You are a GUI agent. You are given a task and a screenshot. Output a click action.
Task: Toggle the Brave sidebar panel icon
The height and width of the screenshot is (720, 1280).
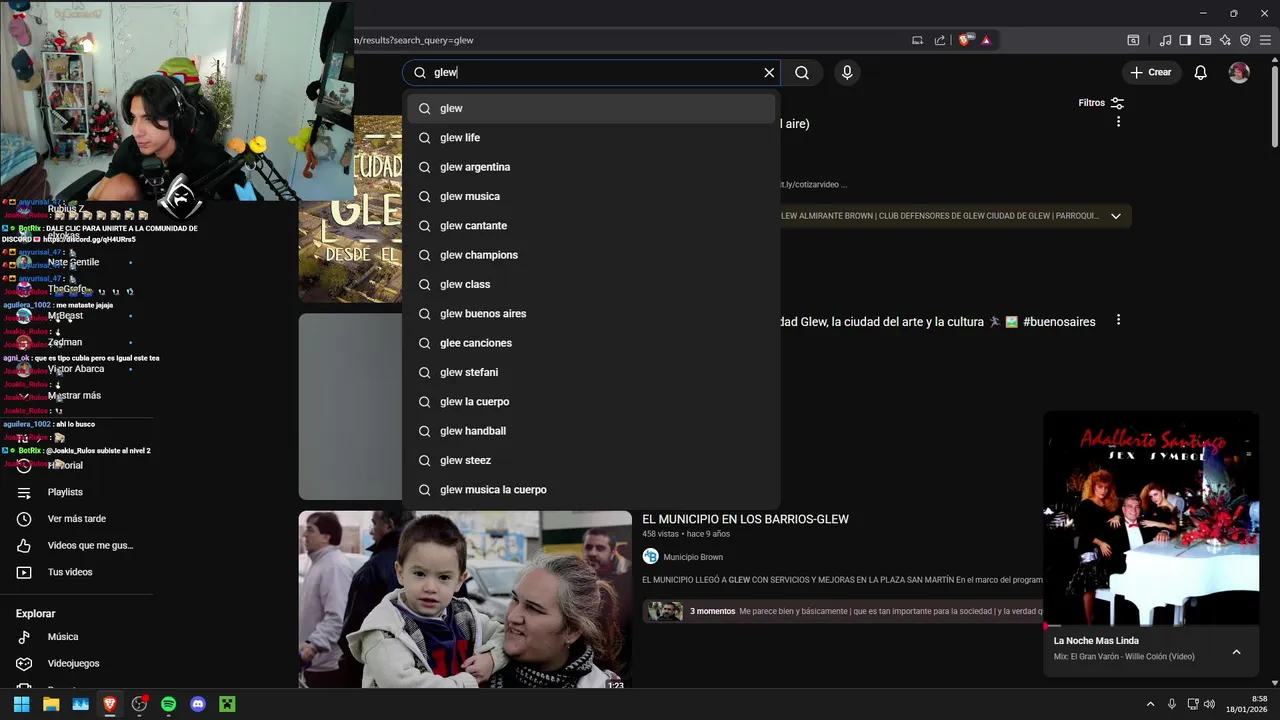tap(1185, 40)
